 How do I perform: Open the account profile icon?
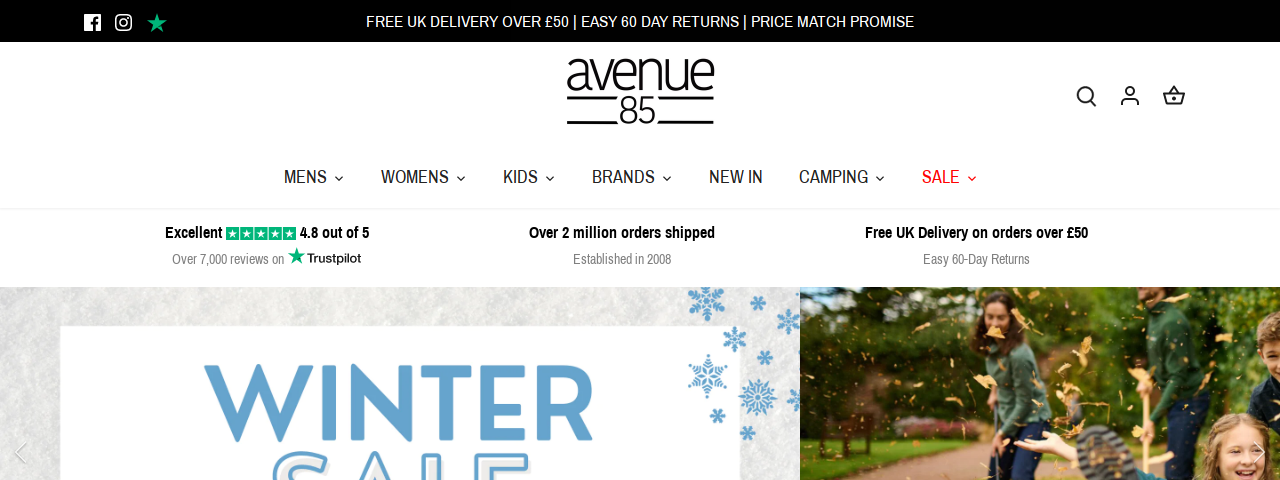(1130, 96)
